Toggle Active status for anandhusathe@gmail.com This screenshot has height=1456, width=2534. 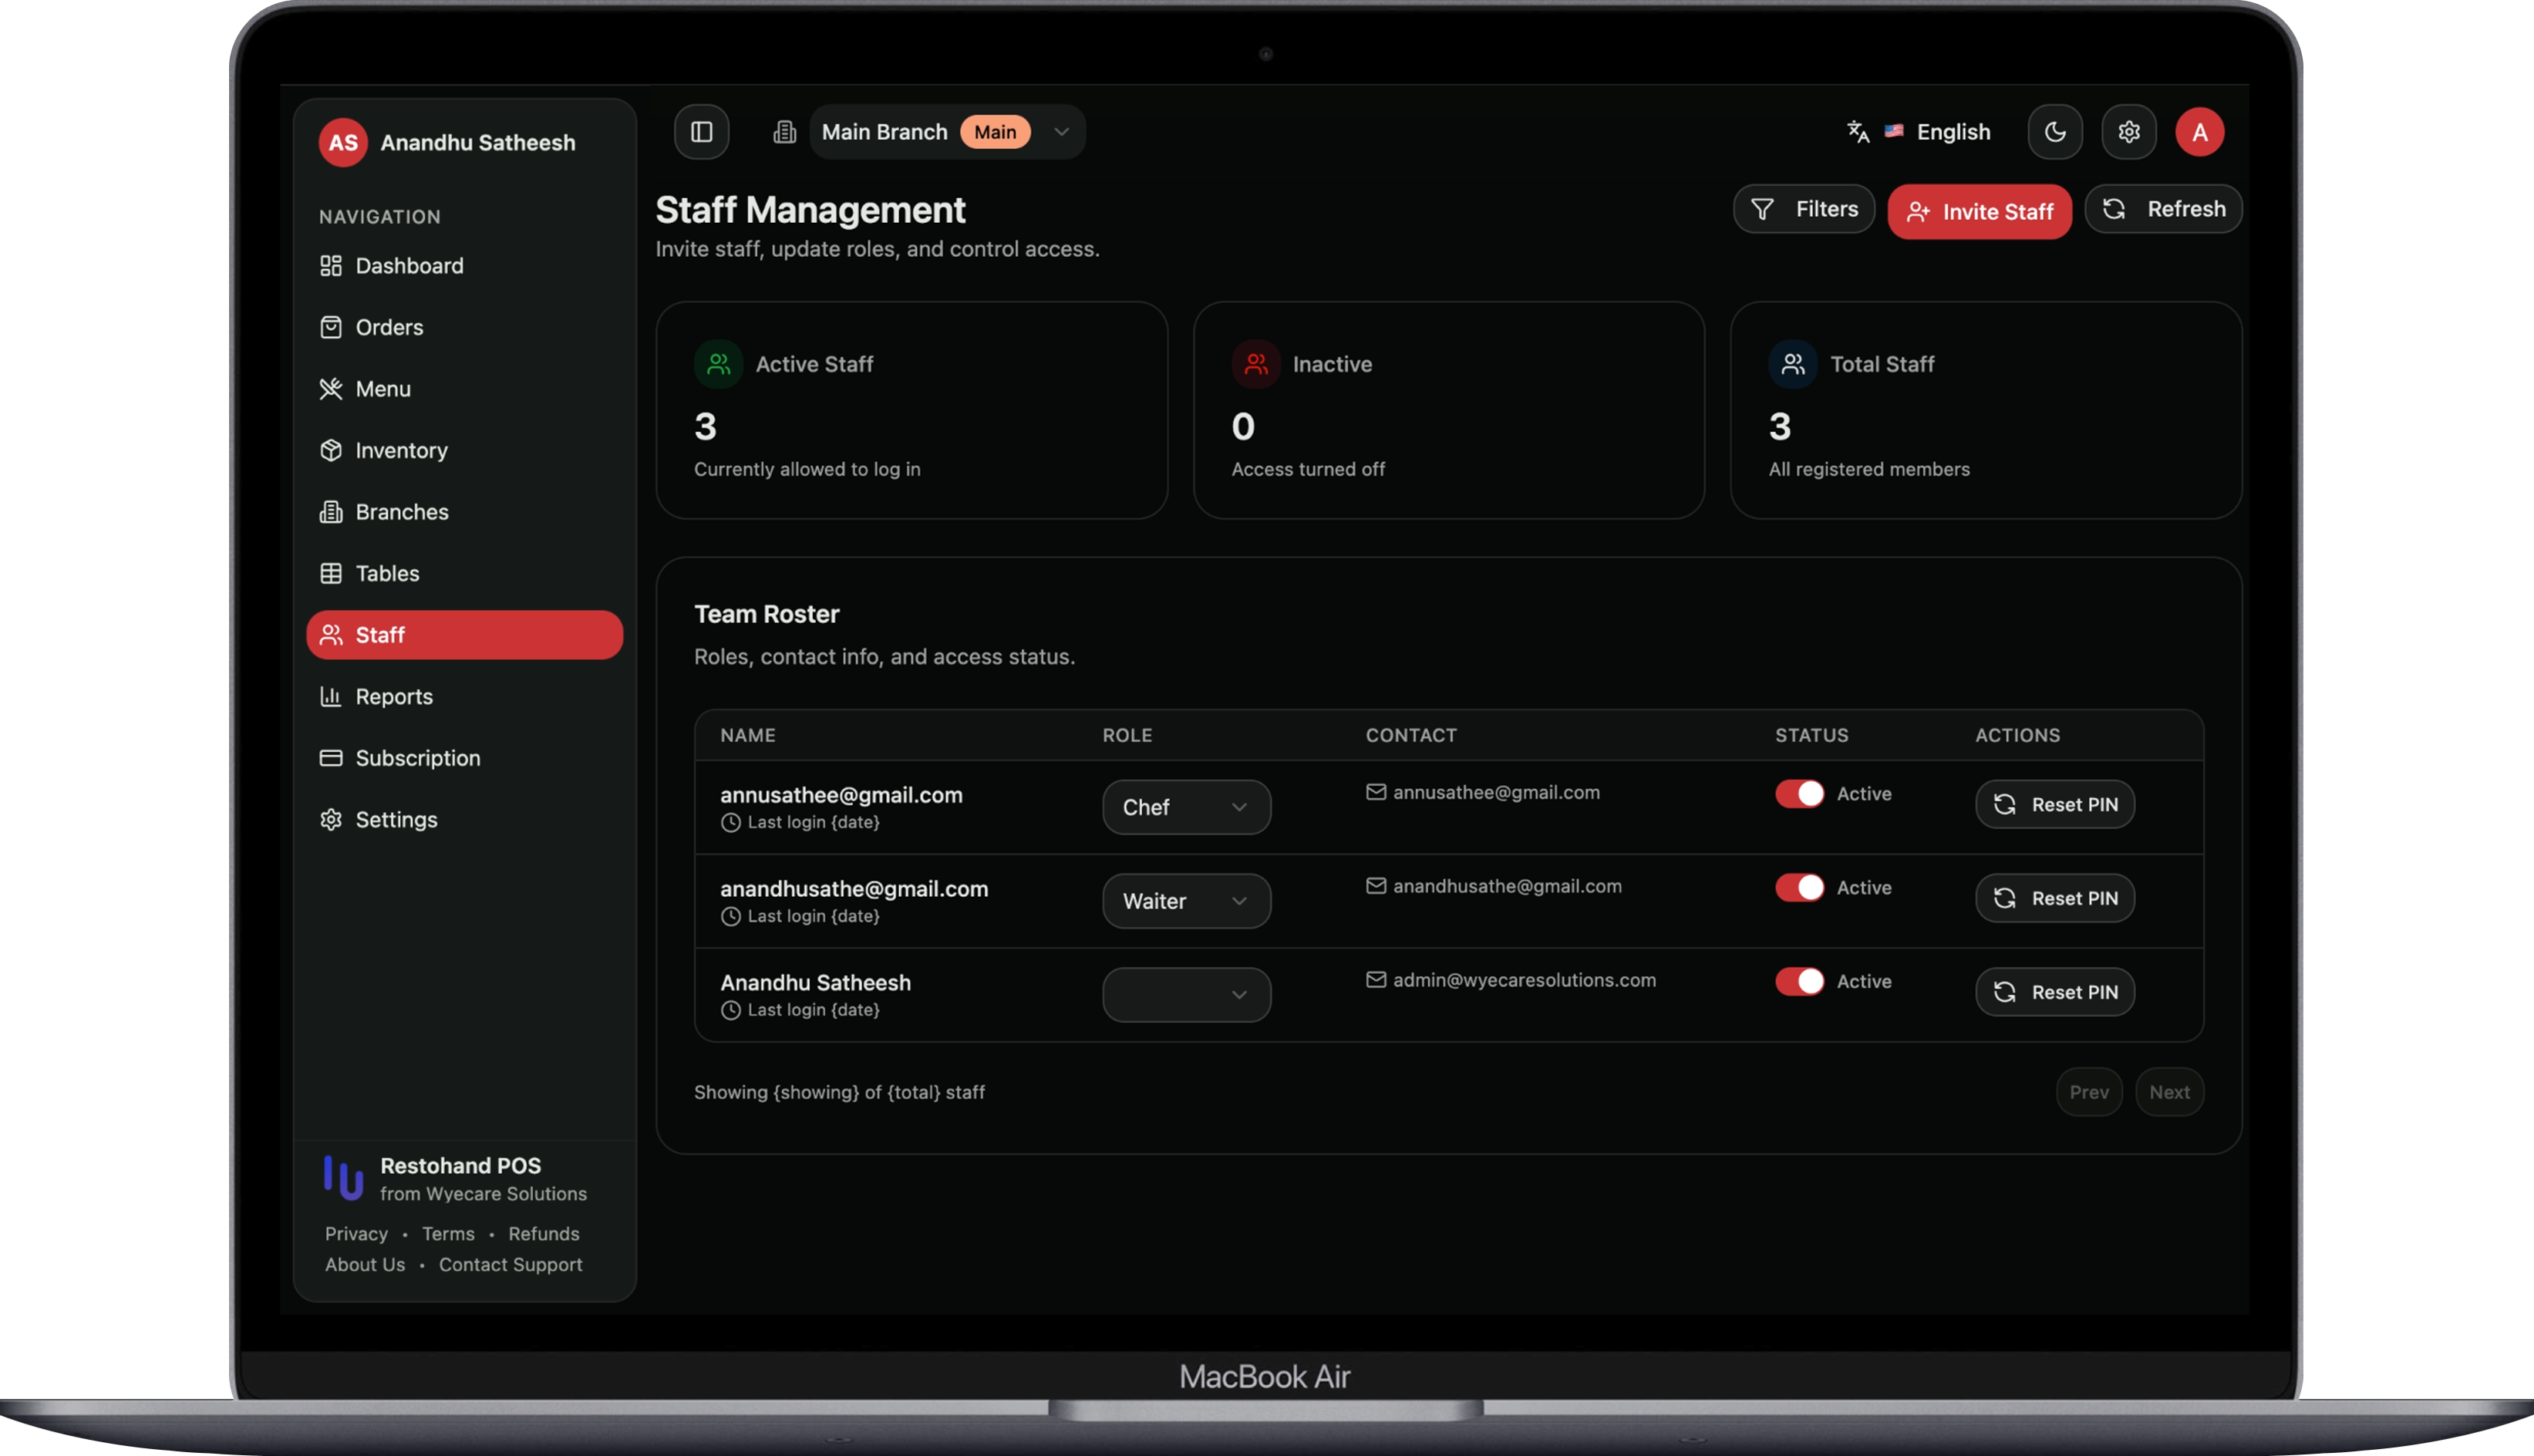tap(1799, 888)
